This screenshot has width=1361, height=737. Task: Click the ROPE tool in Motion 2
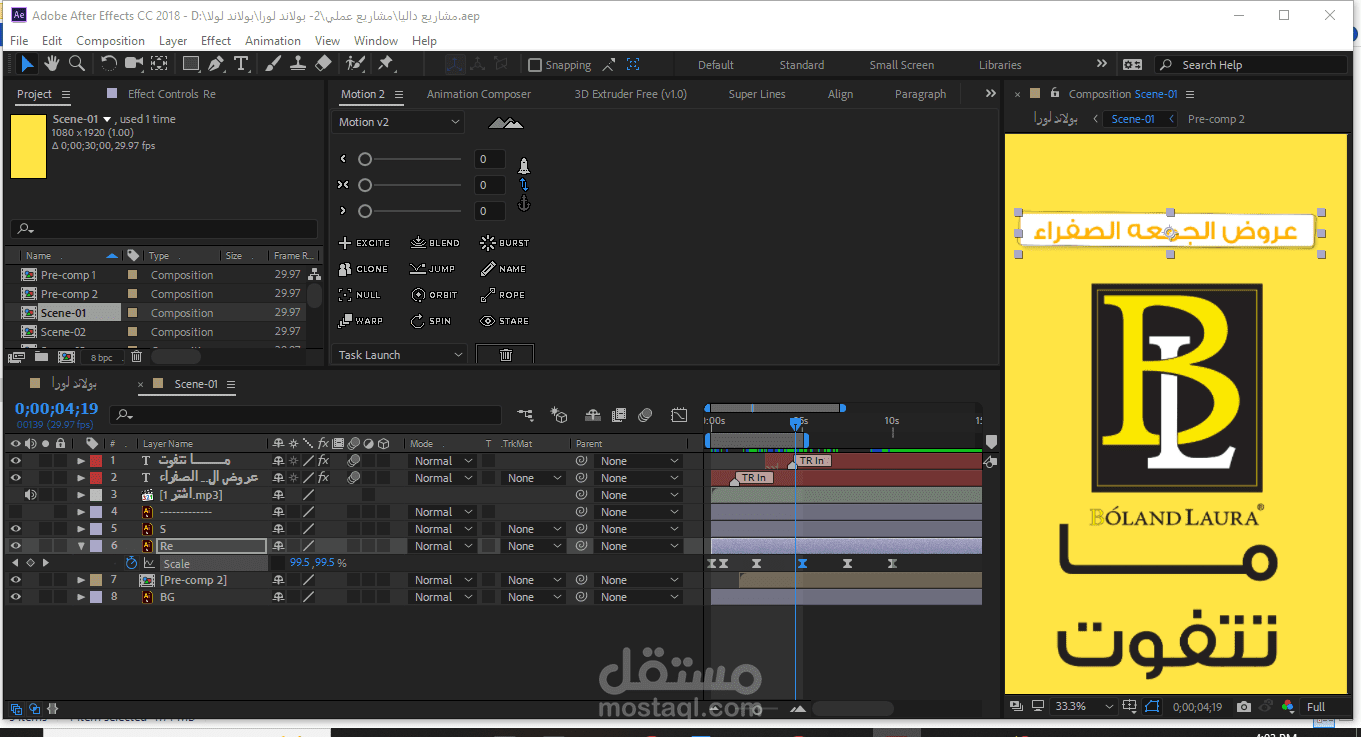pyautogui.click(x=502, y=295)
